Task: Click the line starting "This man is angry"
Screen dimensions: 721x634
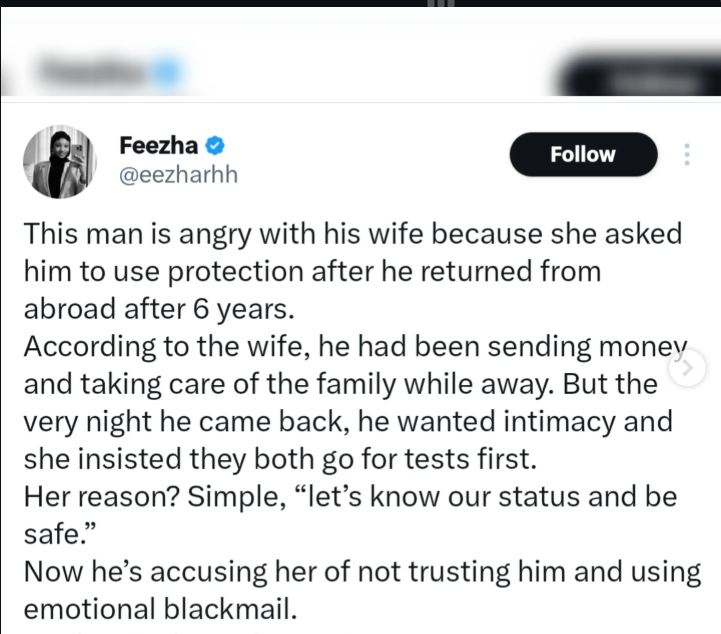Action: (352, 235)
